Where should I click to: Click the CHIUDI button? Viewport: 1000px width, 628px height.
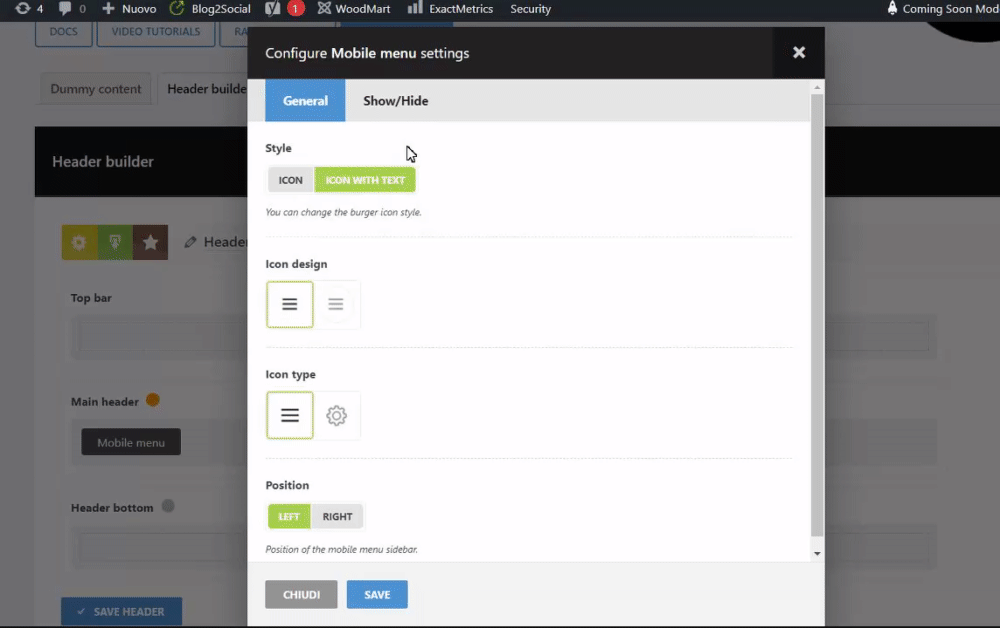(301, 594)
